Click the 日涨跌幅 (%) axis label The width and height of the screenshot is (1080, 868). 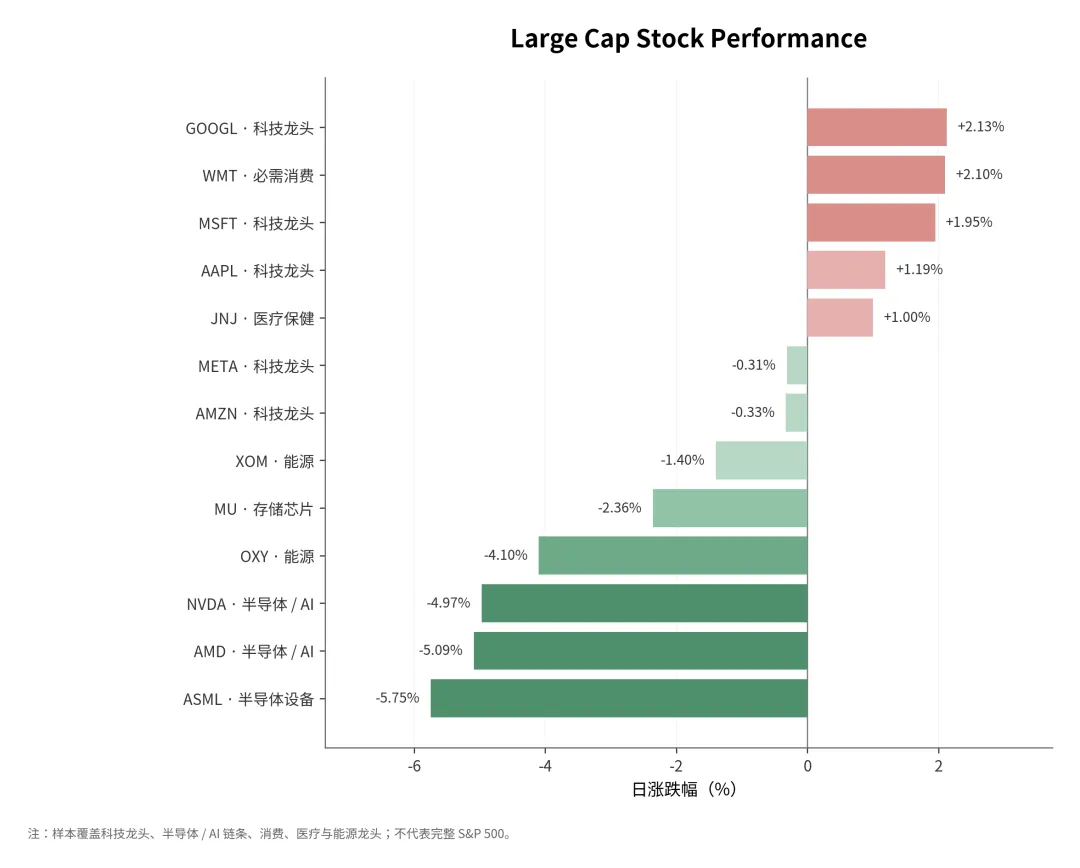pyautogui.click(x=684, y=789)
